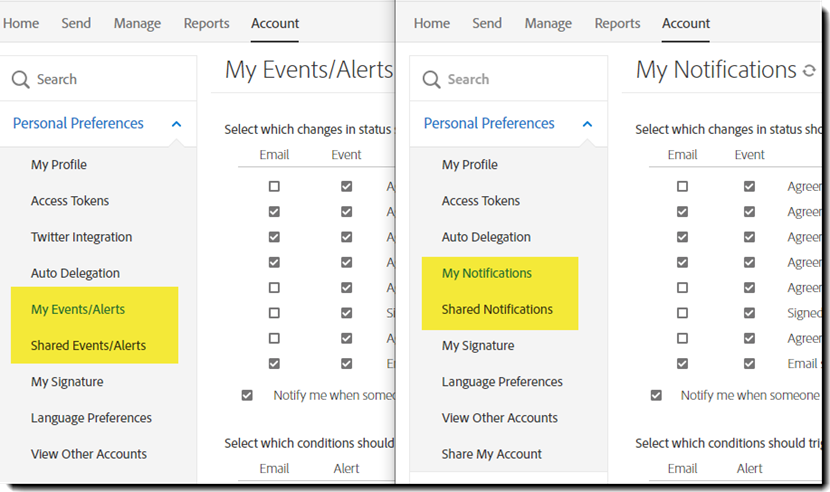
Task: Collapse Personal Preferences in the left panel
Action: pyautogui.click(x=177, y=124)
